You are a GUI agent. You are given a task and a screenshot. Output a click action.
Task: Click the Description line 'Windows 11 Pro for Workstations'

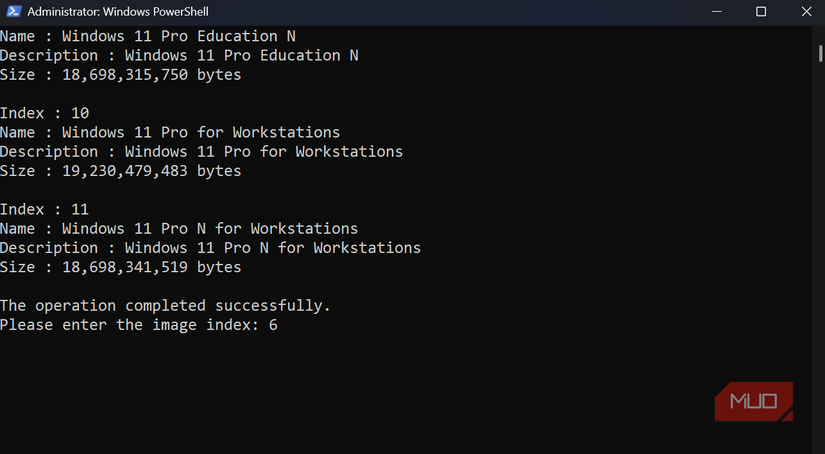click(201, 152)
